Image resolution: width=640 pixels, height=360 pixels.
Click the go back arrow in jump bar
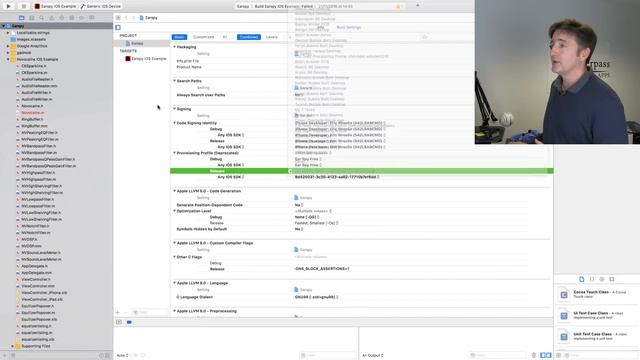tap(127, 18)
